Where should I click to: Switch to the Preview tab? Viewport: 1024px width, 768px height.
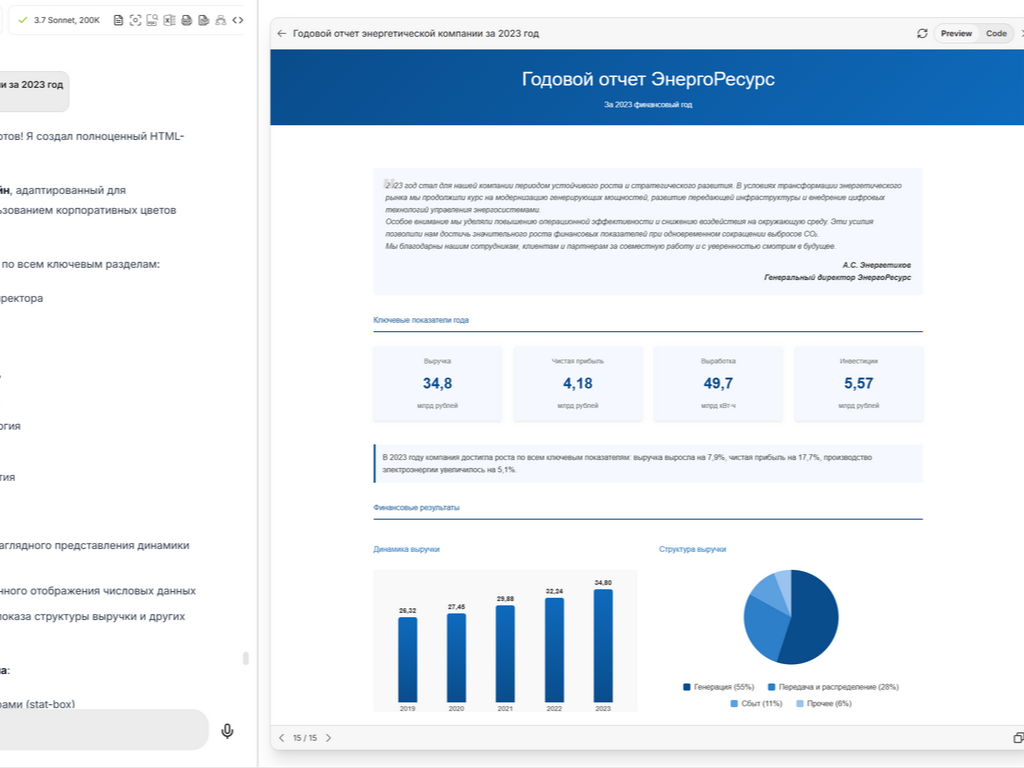[956, 33]
